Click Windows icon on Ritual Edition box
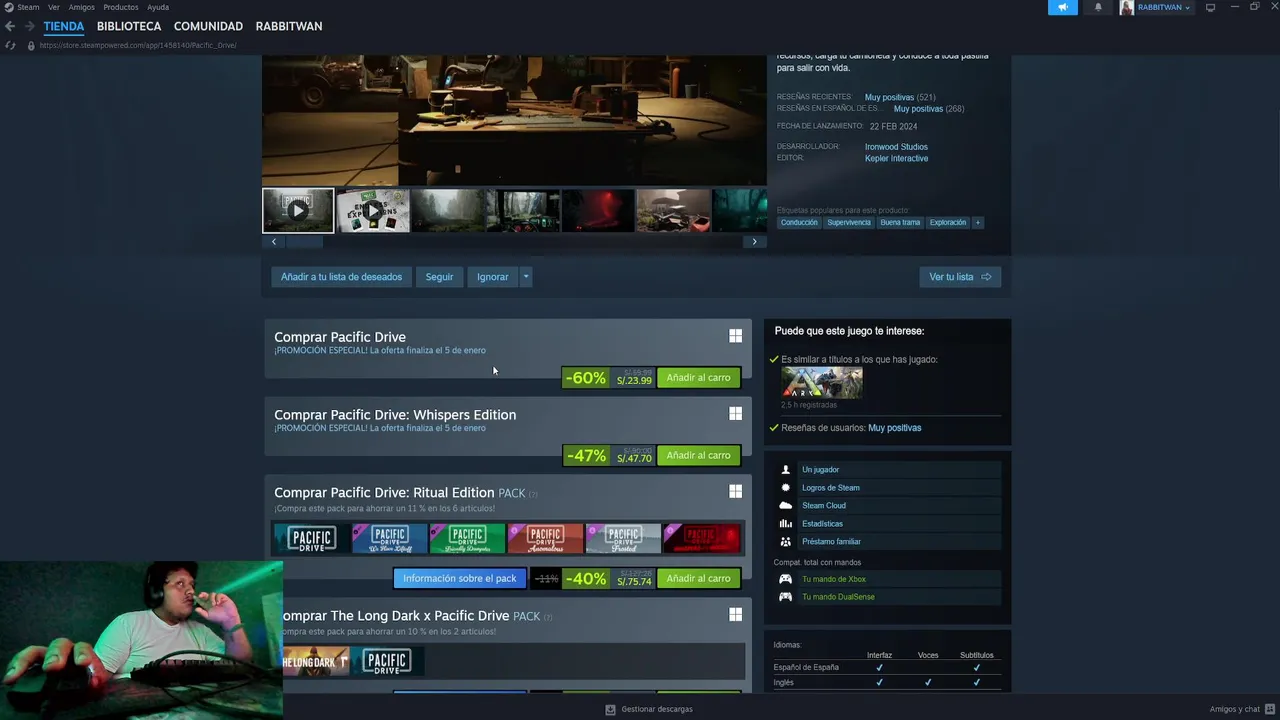This screenshot has width=1280, height=720. 736,491
